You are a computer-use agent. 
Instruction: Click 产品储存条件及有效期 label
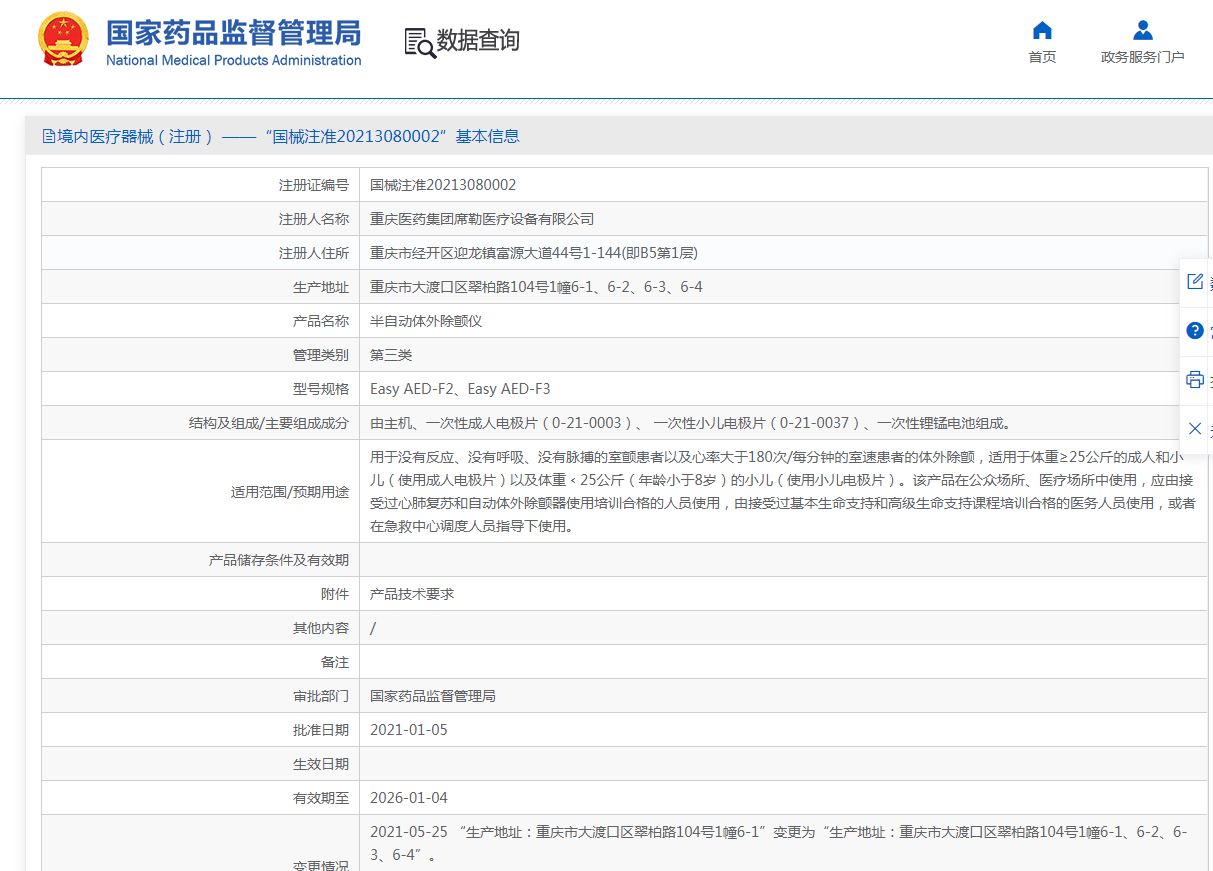click(279, 560)
